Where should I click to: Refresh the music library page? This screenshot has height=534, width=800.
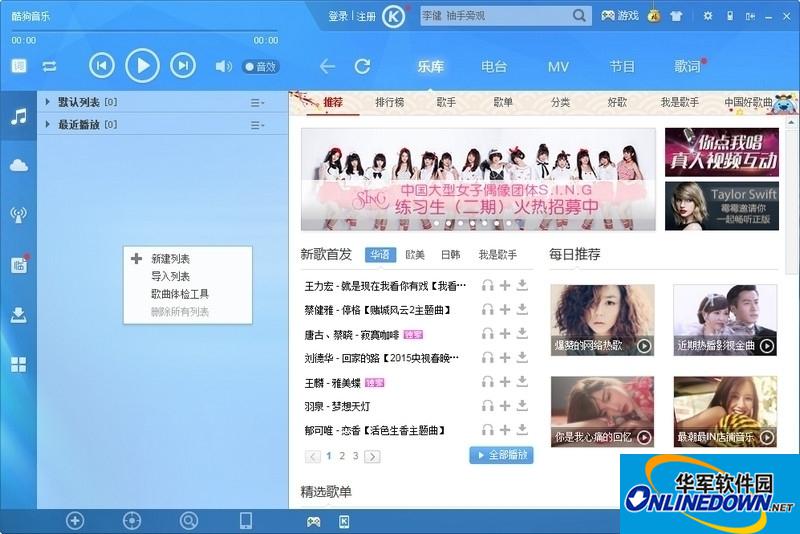click(x=362, y=67)
